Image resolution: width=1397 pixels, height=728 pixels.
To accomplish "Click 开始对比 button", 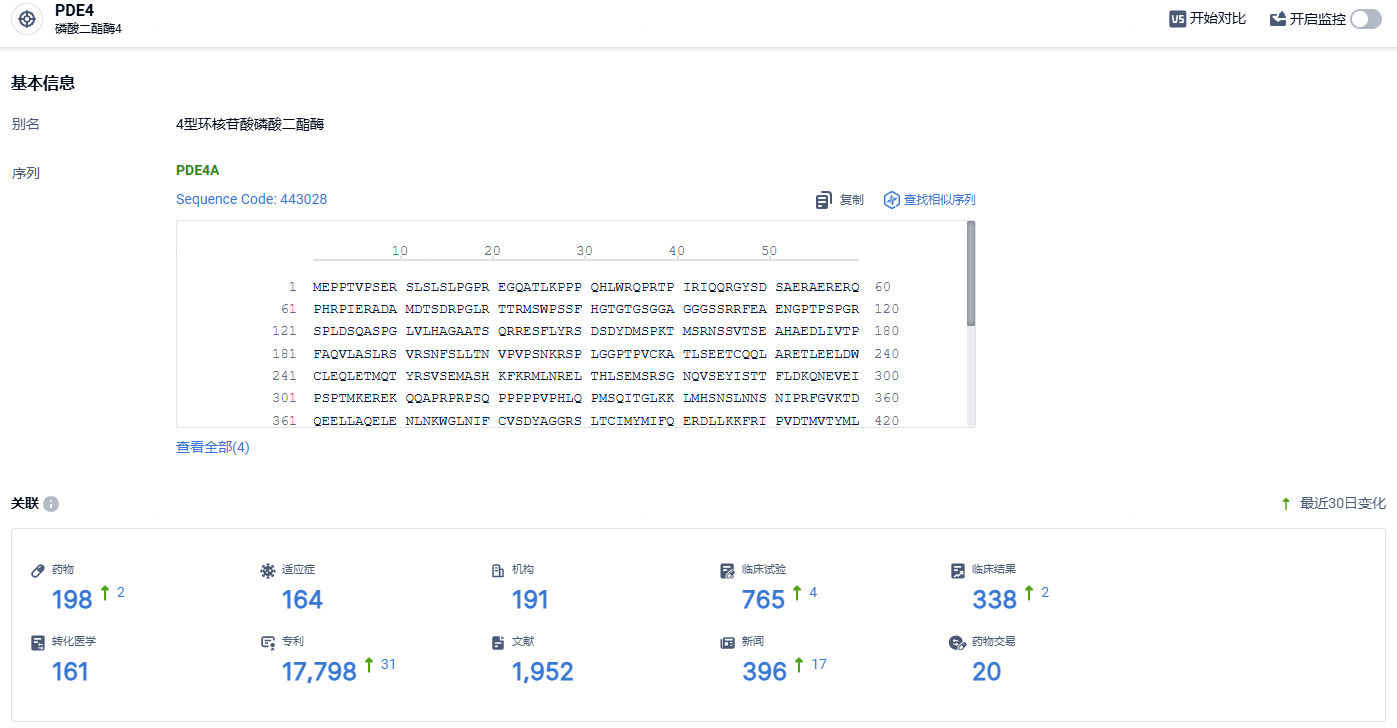I will 1217,19.
